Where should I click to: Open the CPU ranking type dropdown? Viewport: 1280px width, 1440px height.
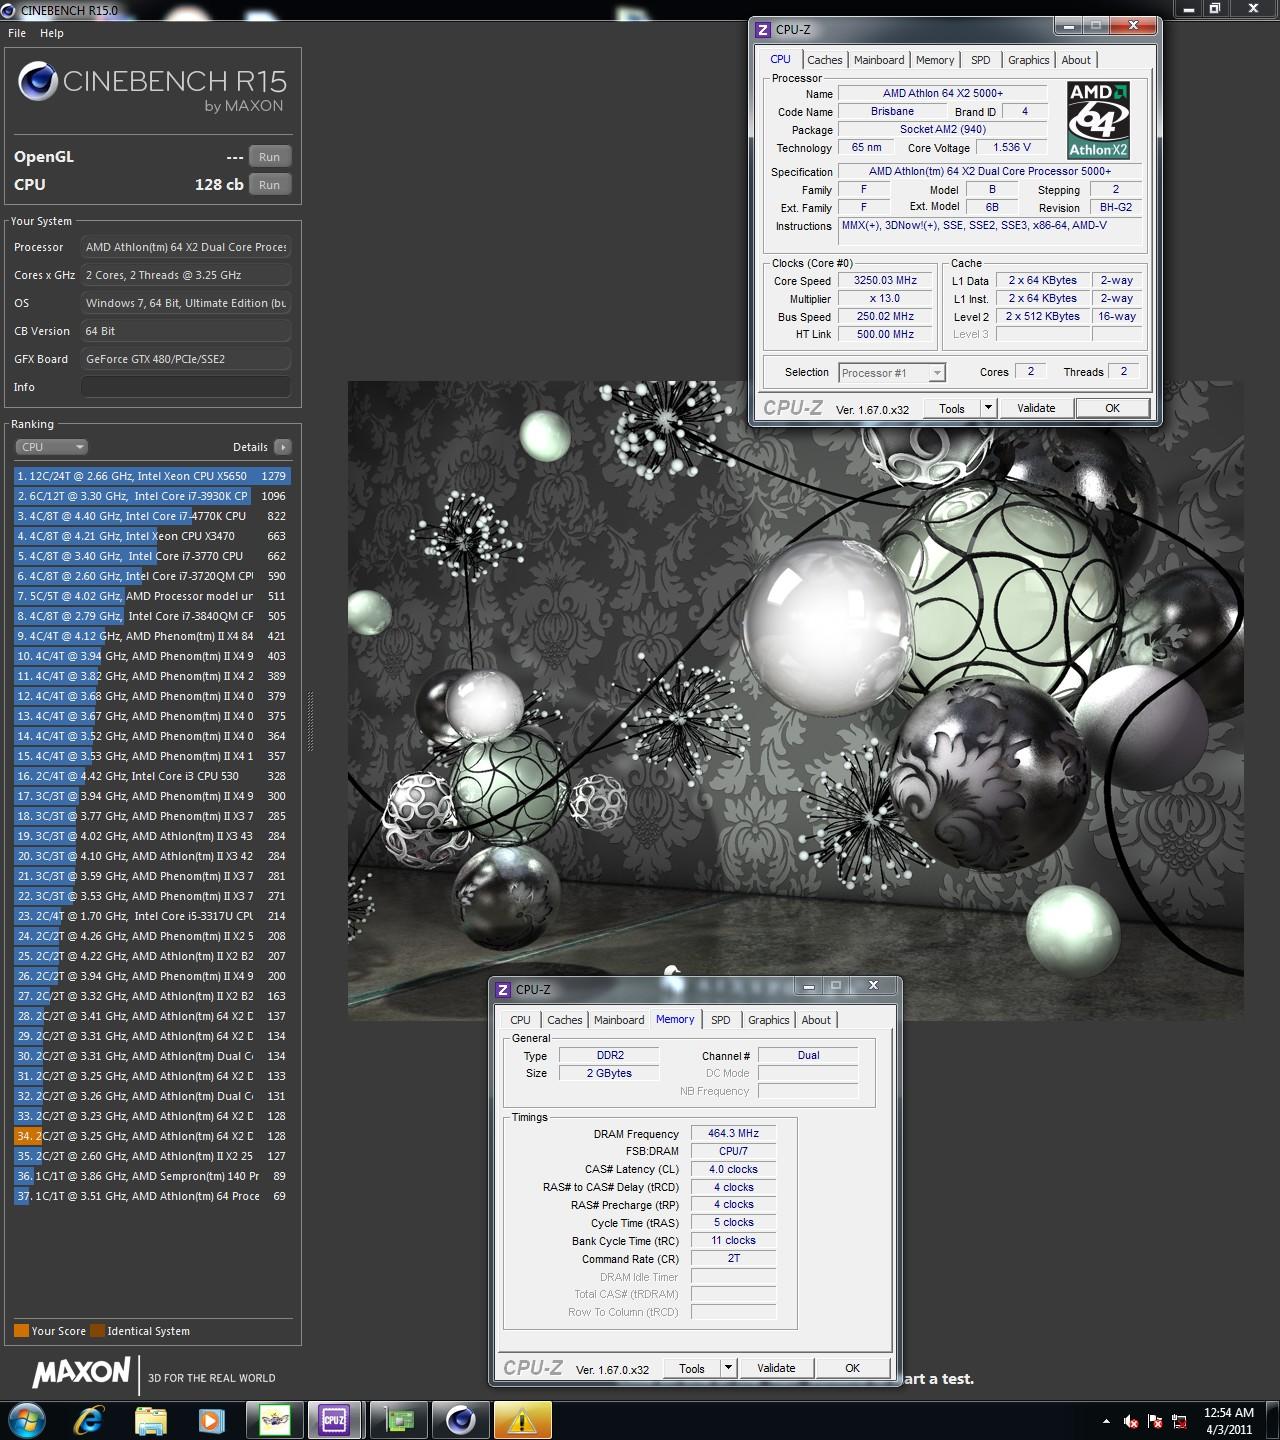[52, 447]
